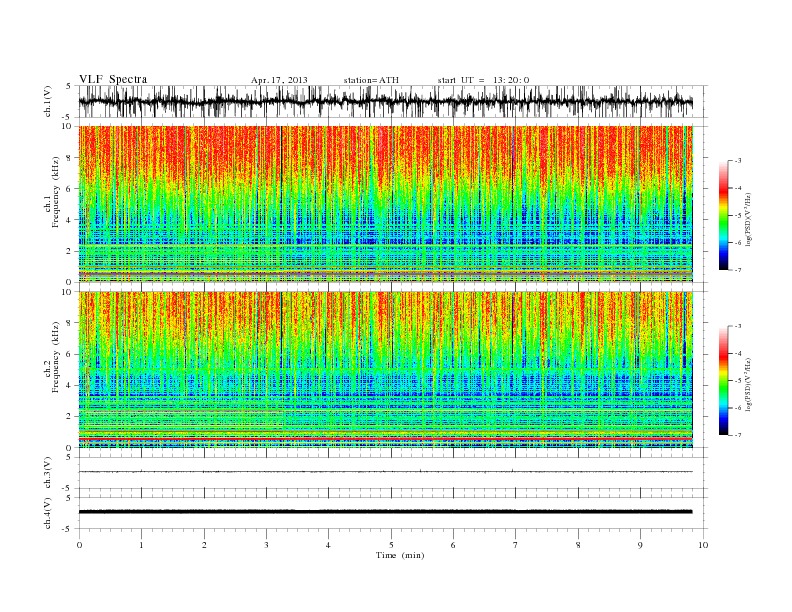
Task: Click the "4" tick on the time axis
Action: click(x=328, y=545)
